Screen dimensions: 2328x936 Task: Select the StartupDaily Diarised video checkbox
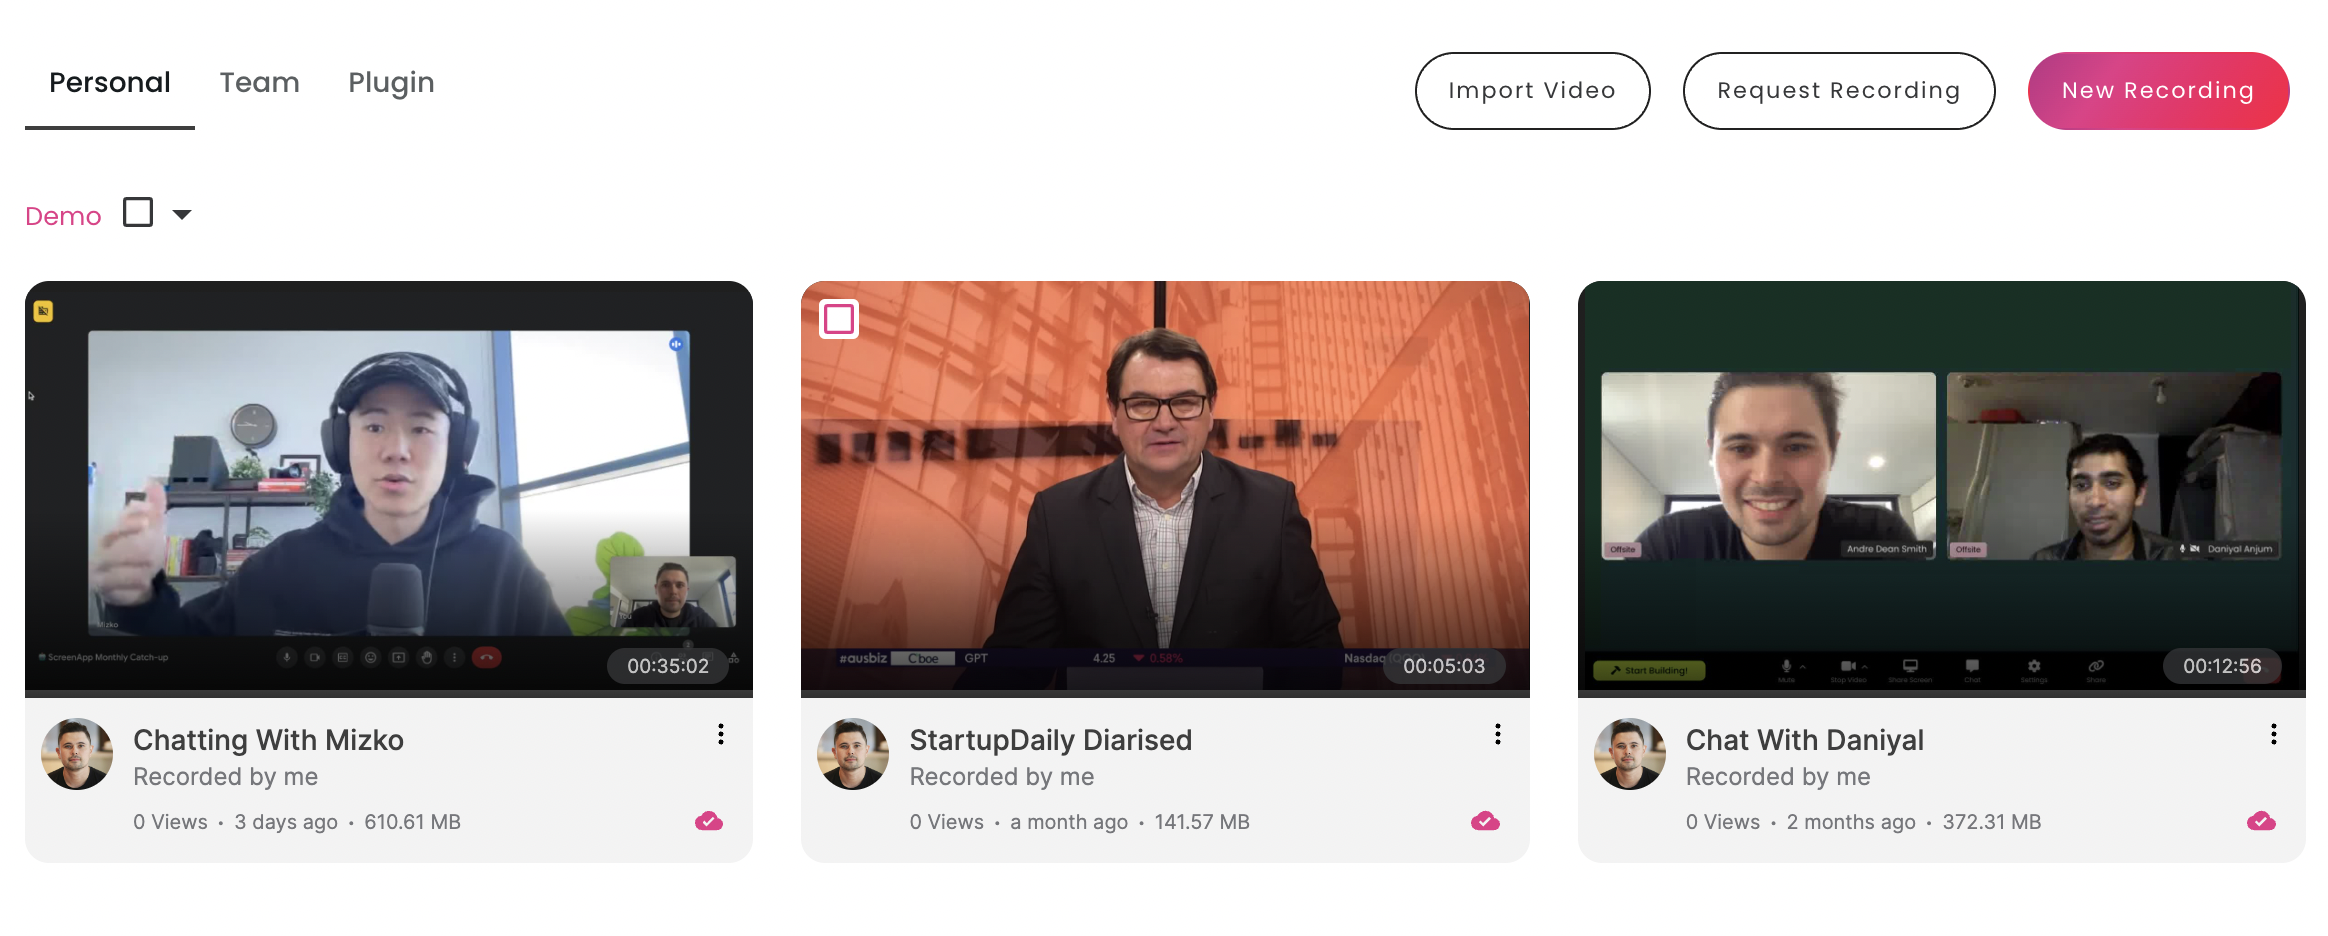(x=839, y=320)
